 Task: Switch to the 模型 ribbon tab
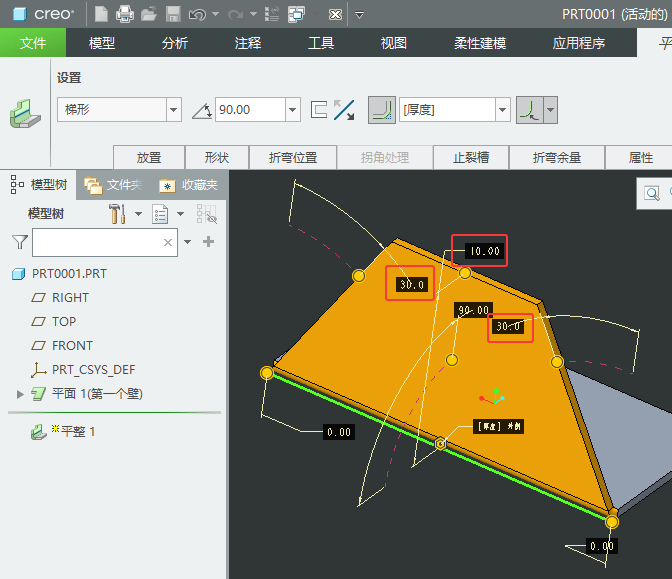point(102,43)
